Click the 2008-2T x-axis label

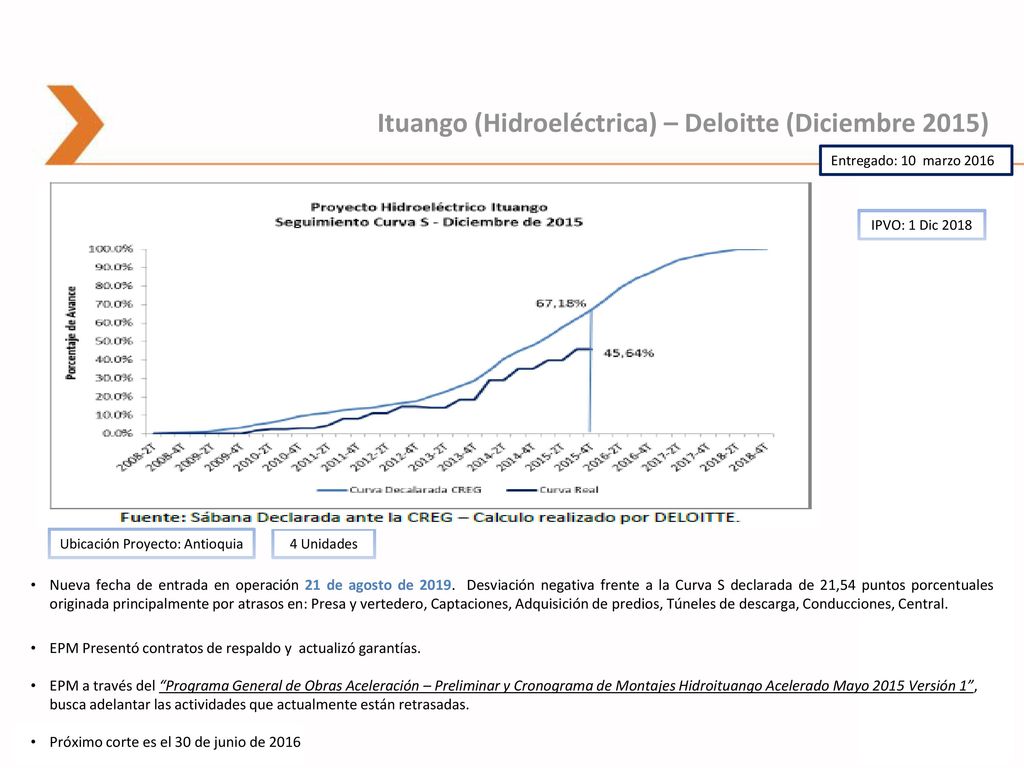136,456
